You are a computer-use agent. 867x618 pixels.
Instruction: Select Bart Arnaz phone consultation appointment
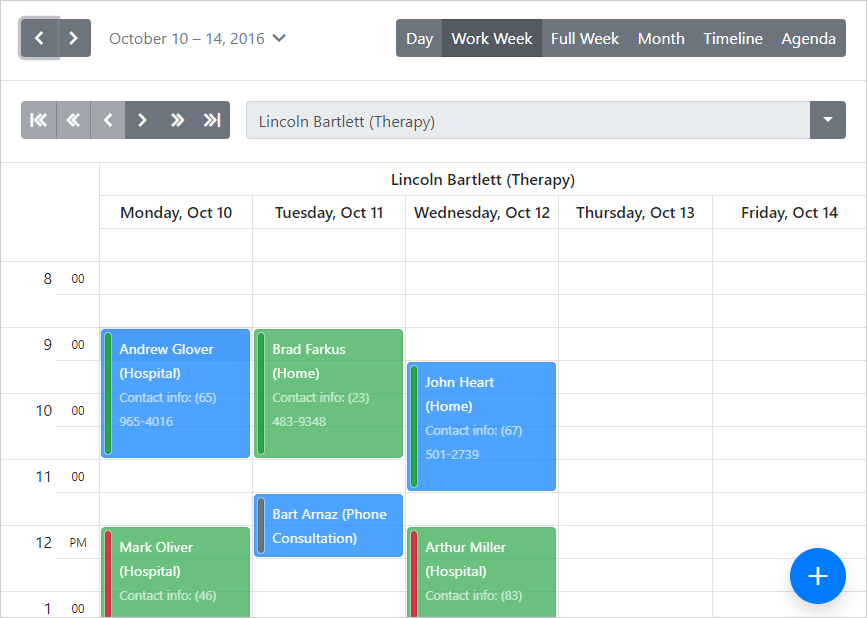329,526
